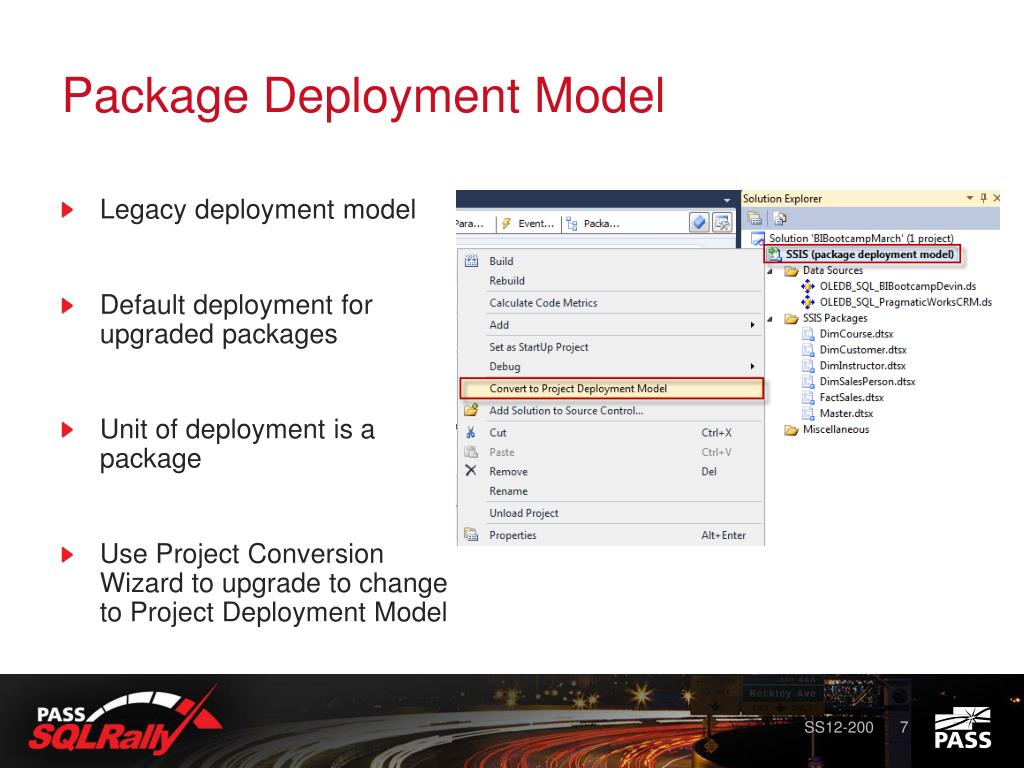Select OLEDB_SQL_PragmaticWorksCRM.ds file name
The height and width of the screenshot is (768, 1024).
(906, 302)
